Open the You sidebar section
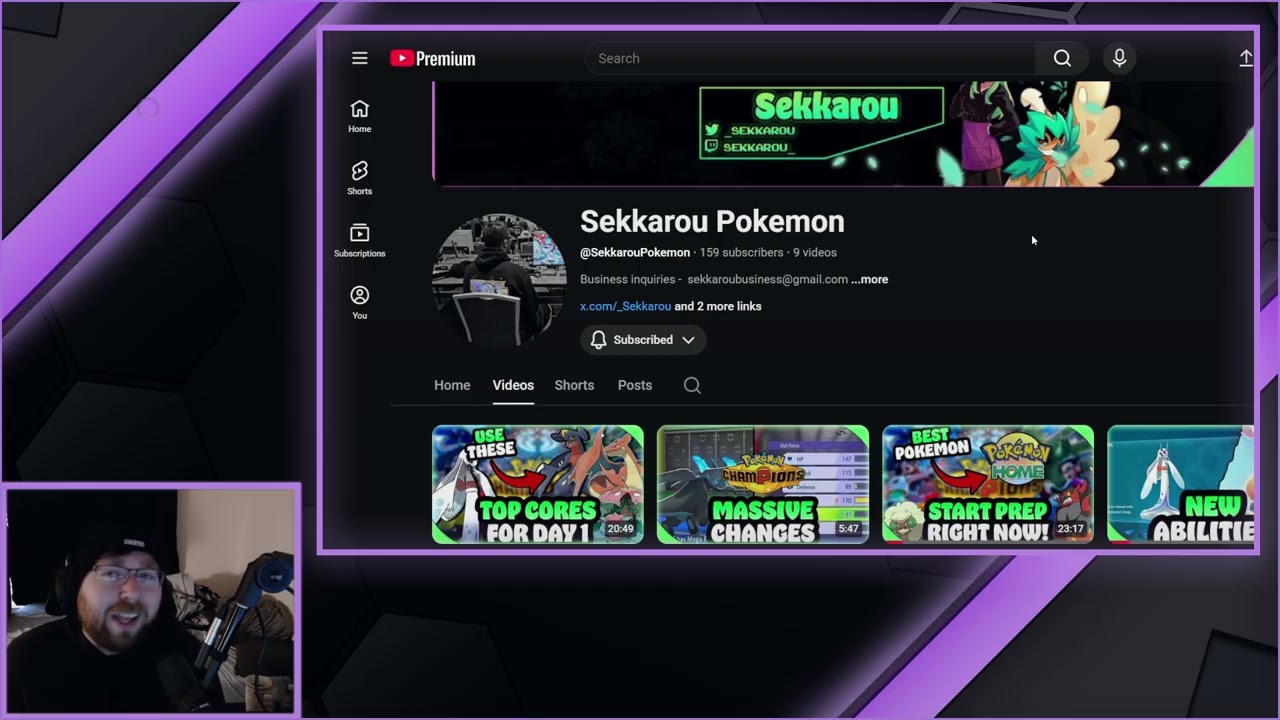The height and width of the screenshot is (720, 1280). pyautogui.click(x=360, y=302)
